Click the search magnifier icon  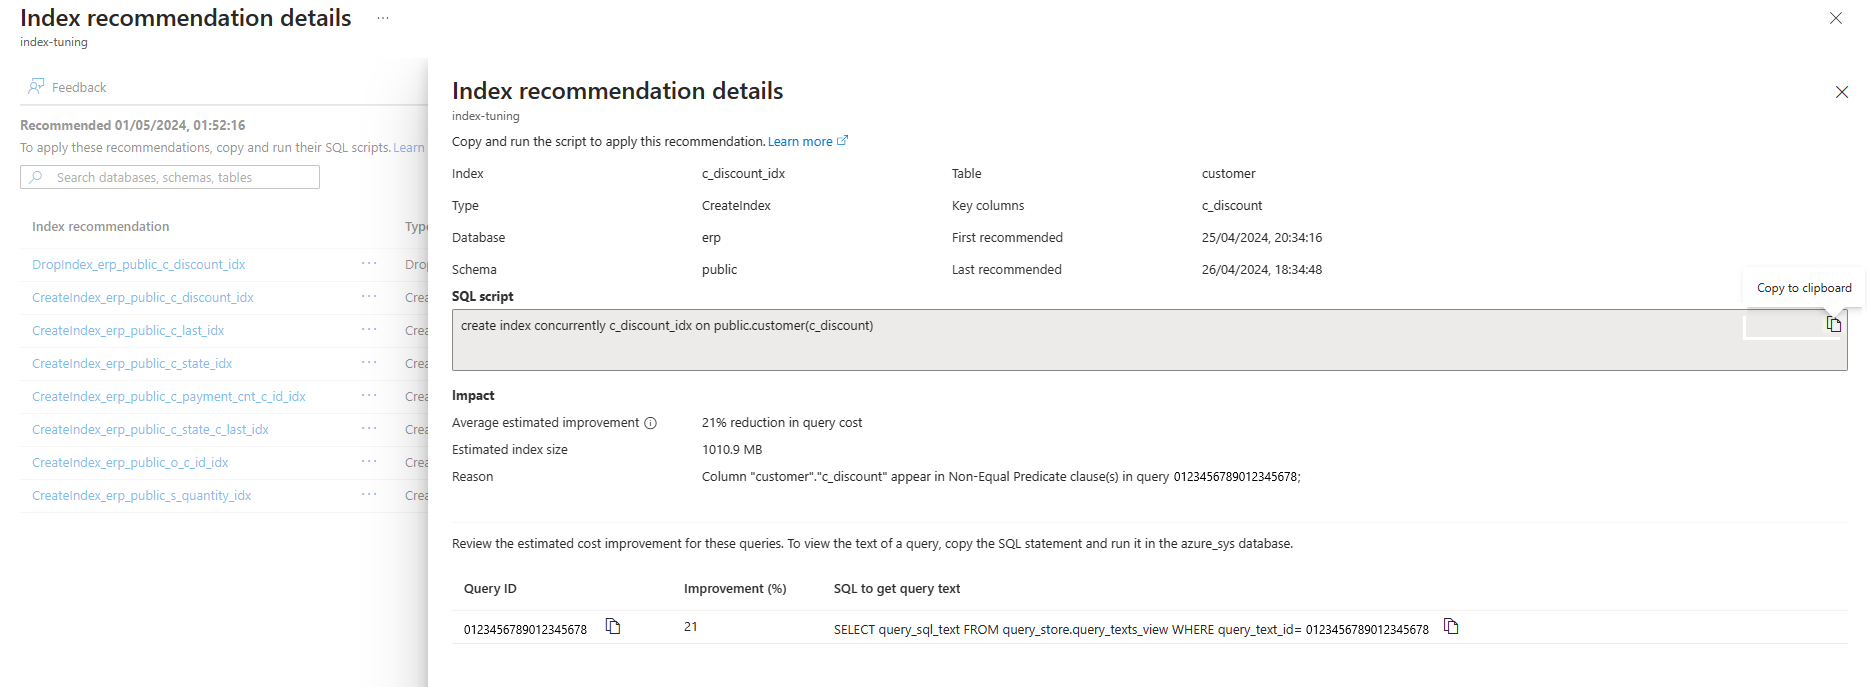[x=36, y=177]
